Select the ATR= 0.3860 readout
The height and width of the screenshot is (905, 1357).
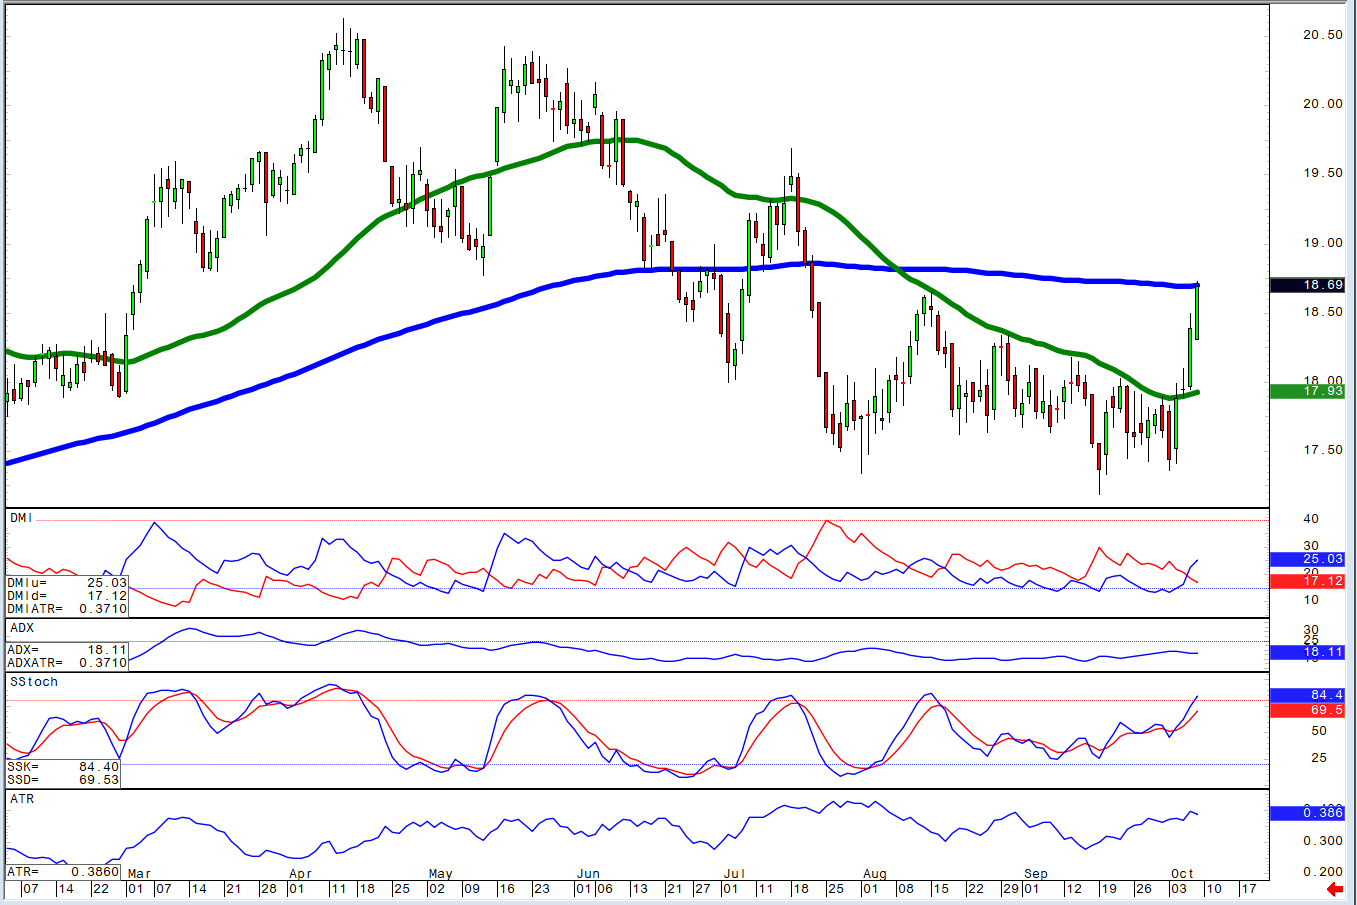[x=64, y=872]
